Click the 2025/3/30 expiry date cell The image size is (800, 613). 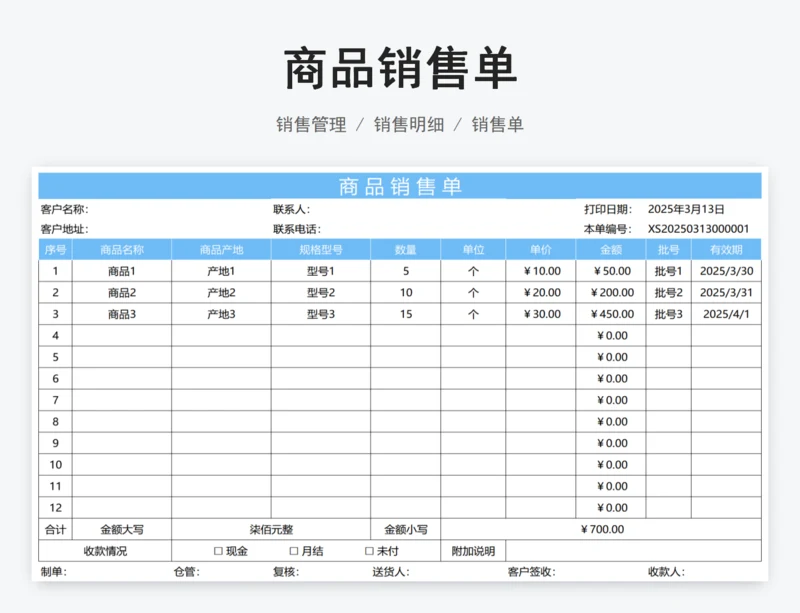pos(727,271)
